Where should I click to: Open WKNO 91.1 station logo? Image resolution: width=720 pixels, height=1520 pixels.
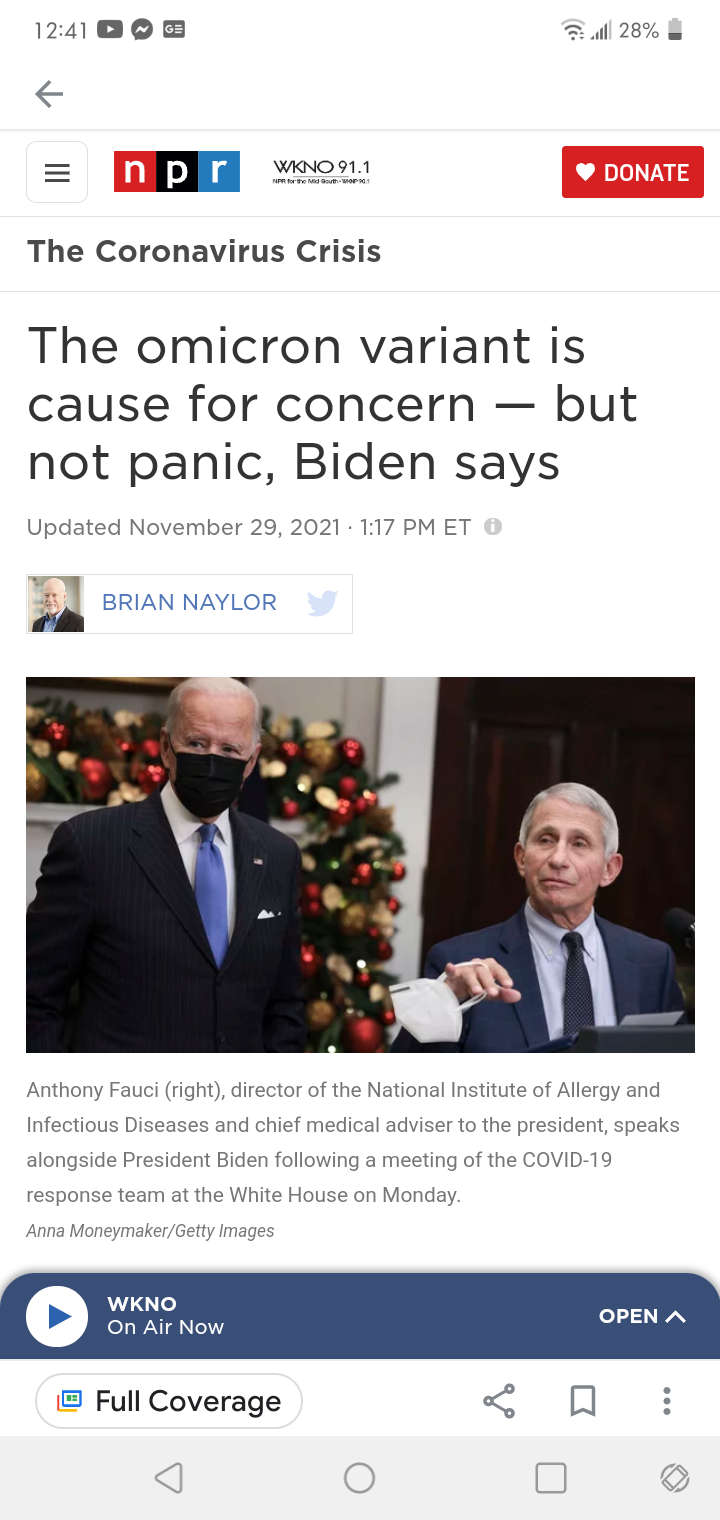[x=321, y=171]
